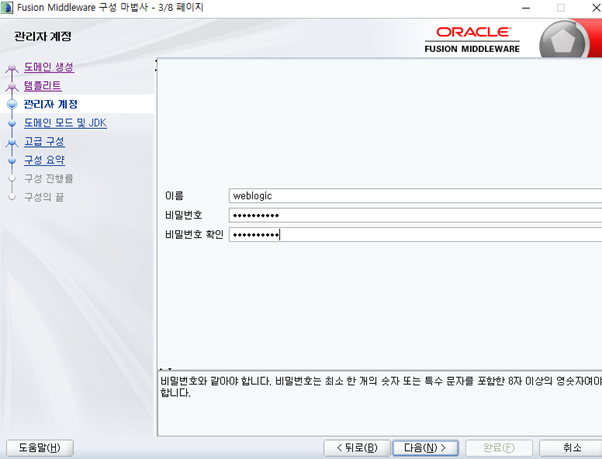Jump to the 고급 구성 step
Viewport: 602px width, 459px height.
44,142
